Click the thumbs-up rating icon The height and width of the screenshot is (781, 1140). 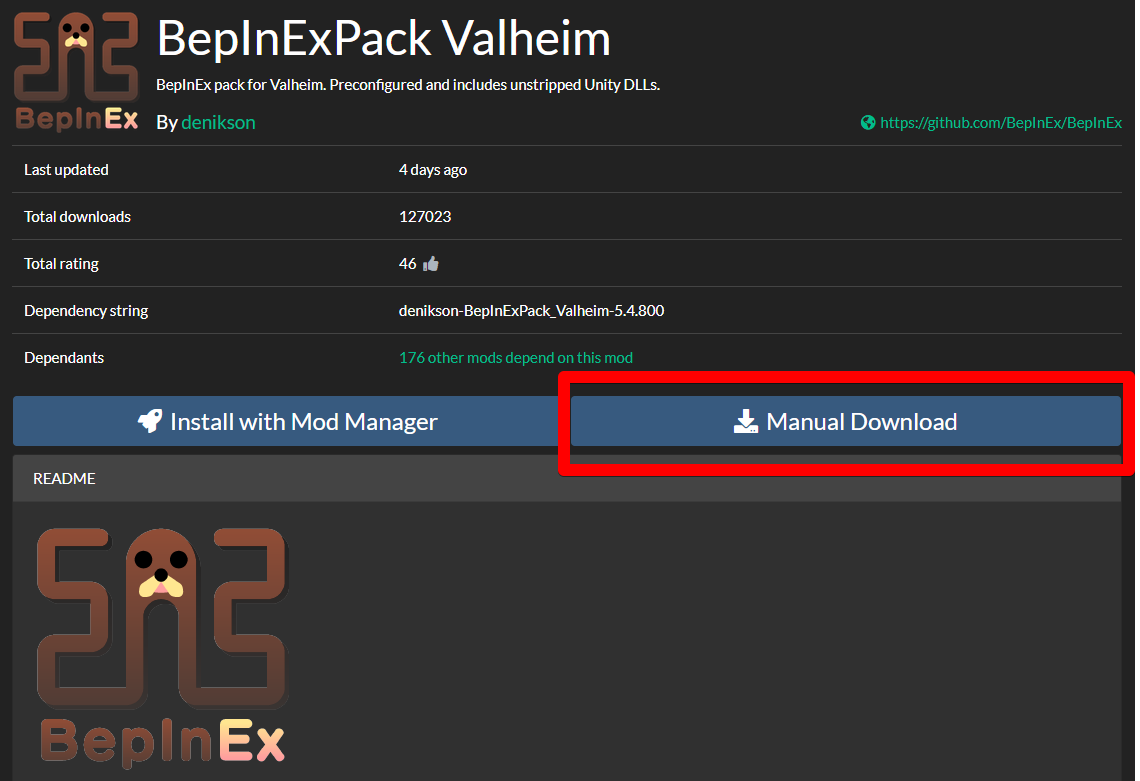tap(431, 263)
